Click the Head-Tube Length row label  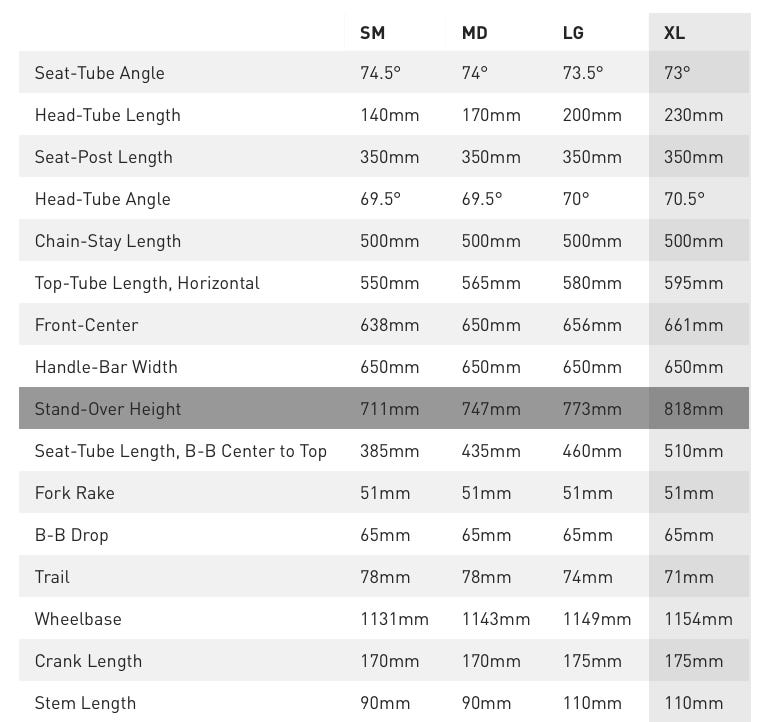[108, 115]
